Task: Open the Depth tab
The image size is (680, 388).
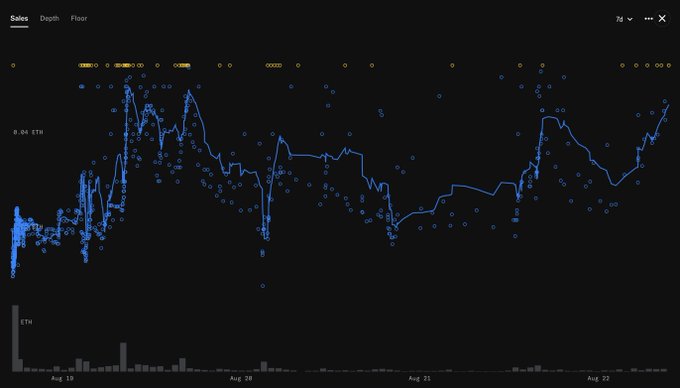Action: pos(49,19)
